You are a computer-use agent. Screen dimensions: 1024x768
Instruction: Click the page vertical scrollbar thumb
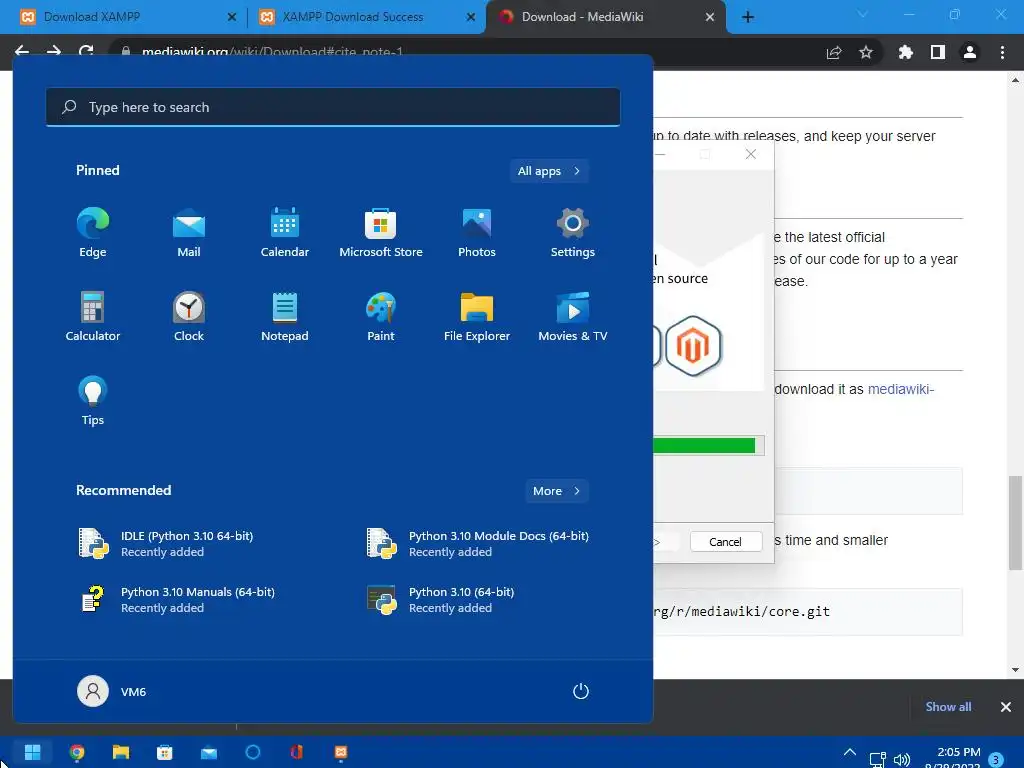click(1015, 522)
